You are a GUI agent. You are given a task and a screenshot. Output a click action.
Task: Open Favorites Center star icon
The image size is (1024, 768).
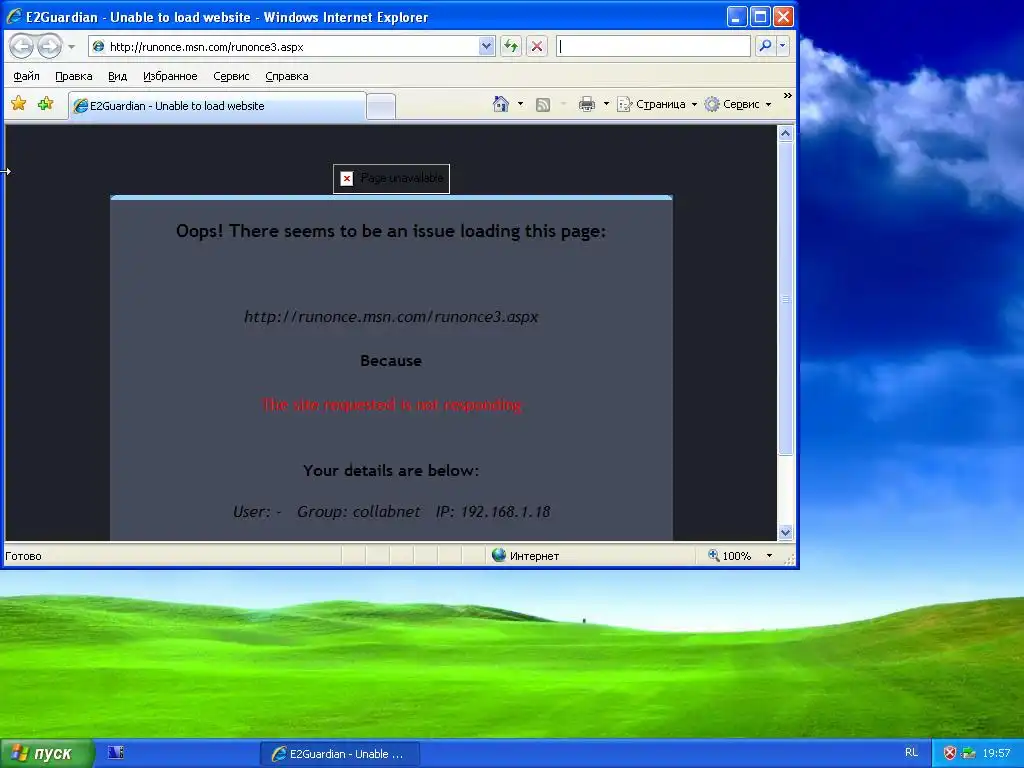(19, 104)
